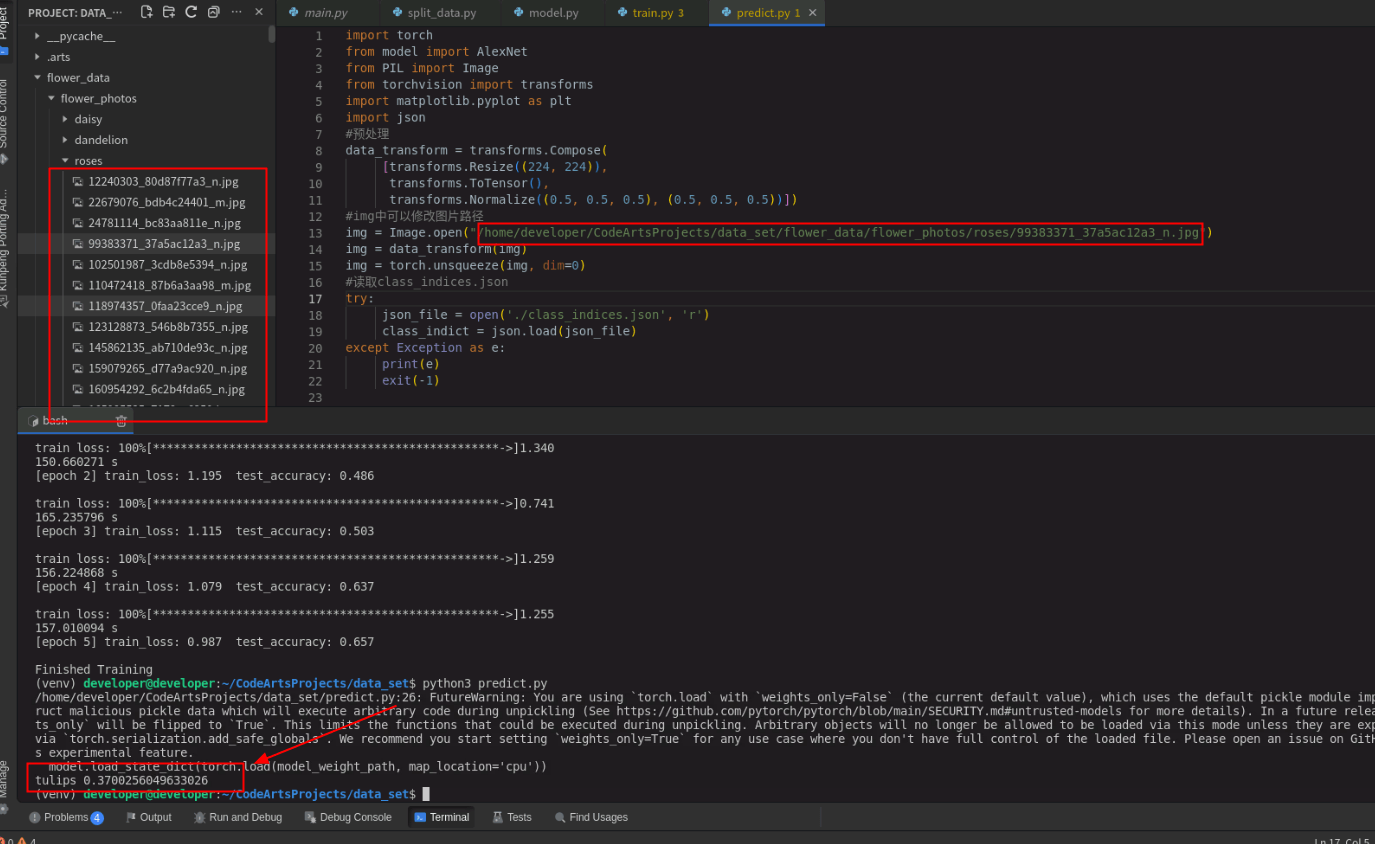The width and height of the screenshot is (1375, 844).
Task: Refresh the project explorer tree
Action: [x=191, y=12]
